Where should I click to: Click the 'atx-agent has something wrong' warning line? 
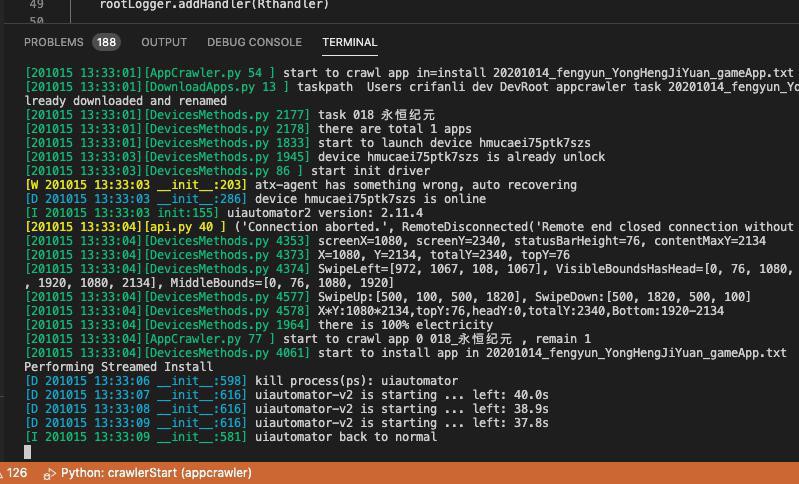tap(416, 185)
